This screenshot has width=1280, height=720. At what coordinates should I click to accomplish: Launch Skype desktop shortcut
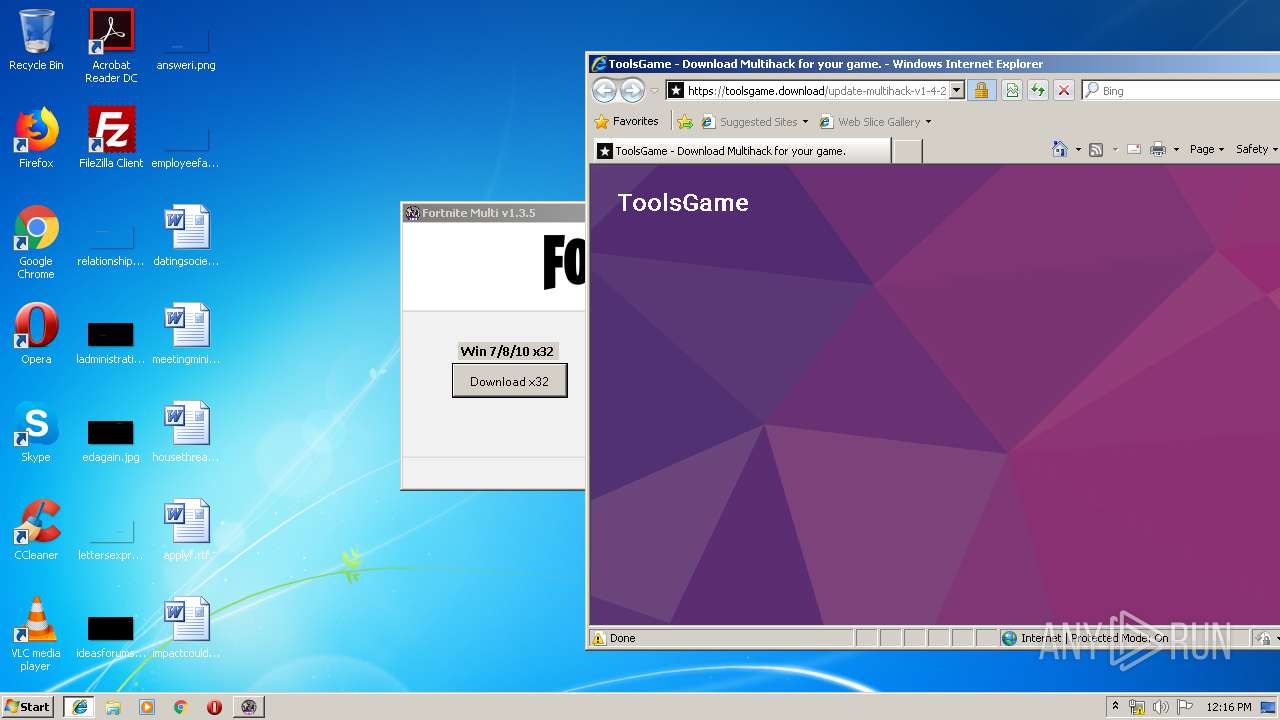36,432
